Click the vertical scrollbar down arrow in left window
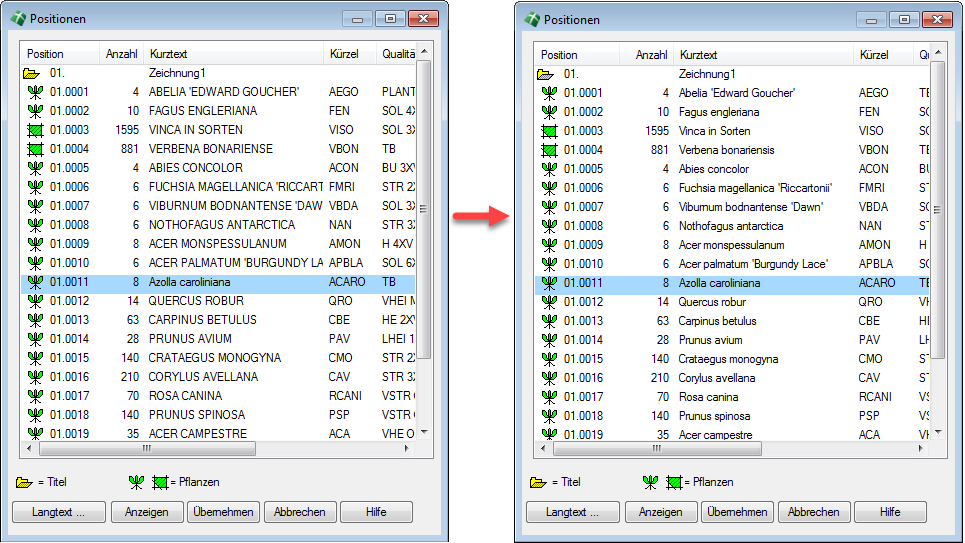Viewport: 965px width, 543px height. coord(423,432)
